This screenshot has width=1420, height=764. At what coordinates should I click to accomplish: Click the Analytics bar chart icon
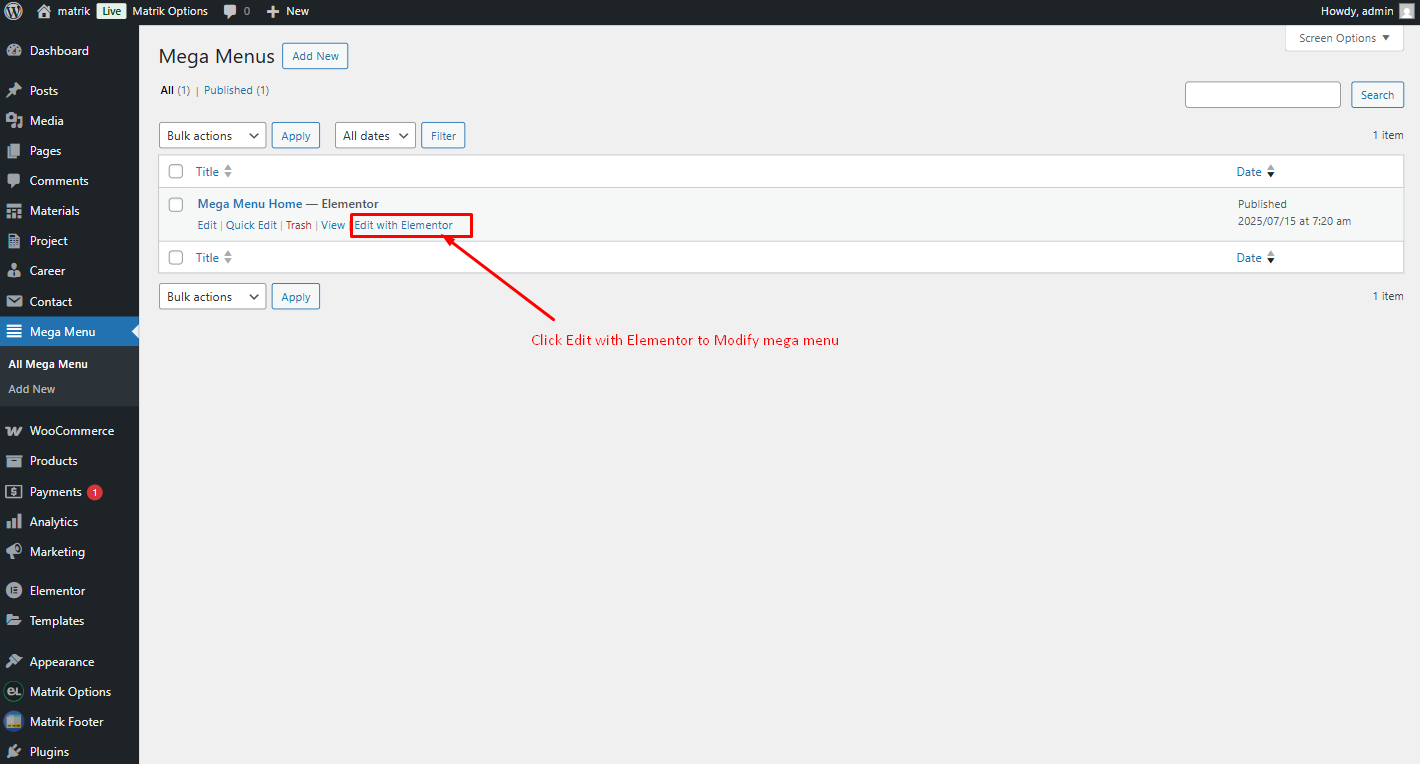(14, 522)
